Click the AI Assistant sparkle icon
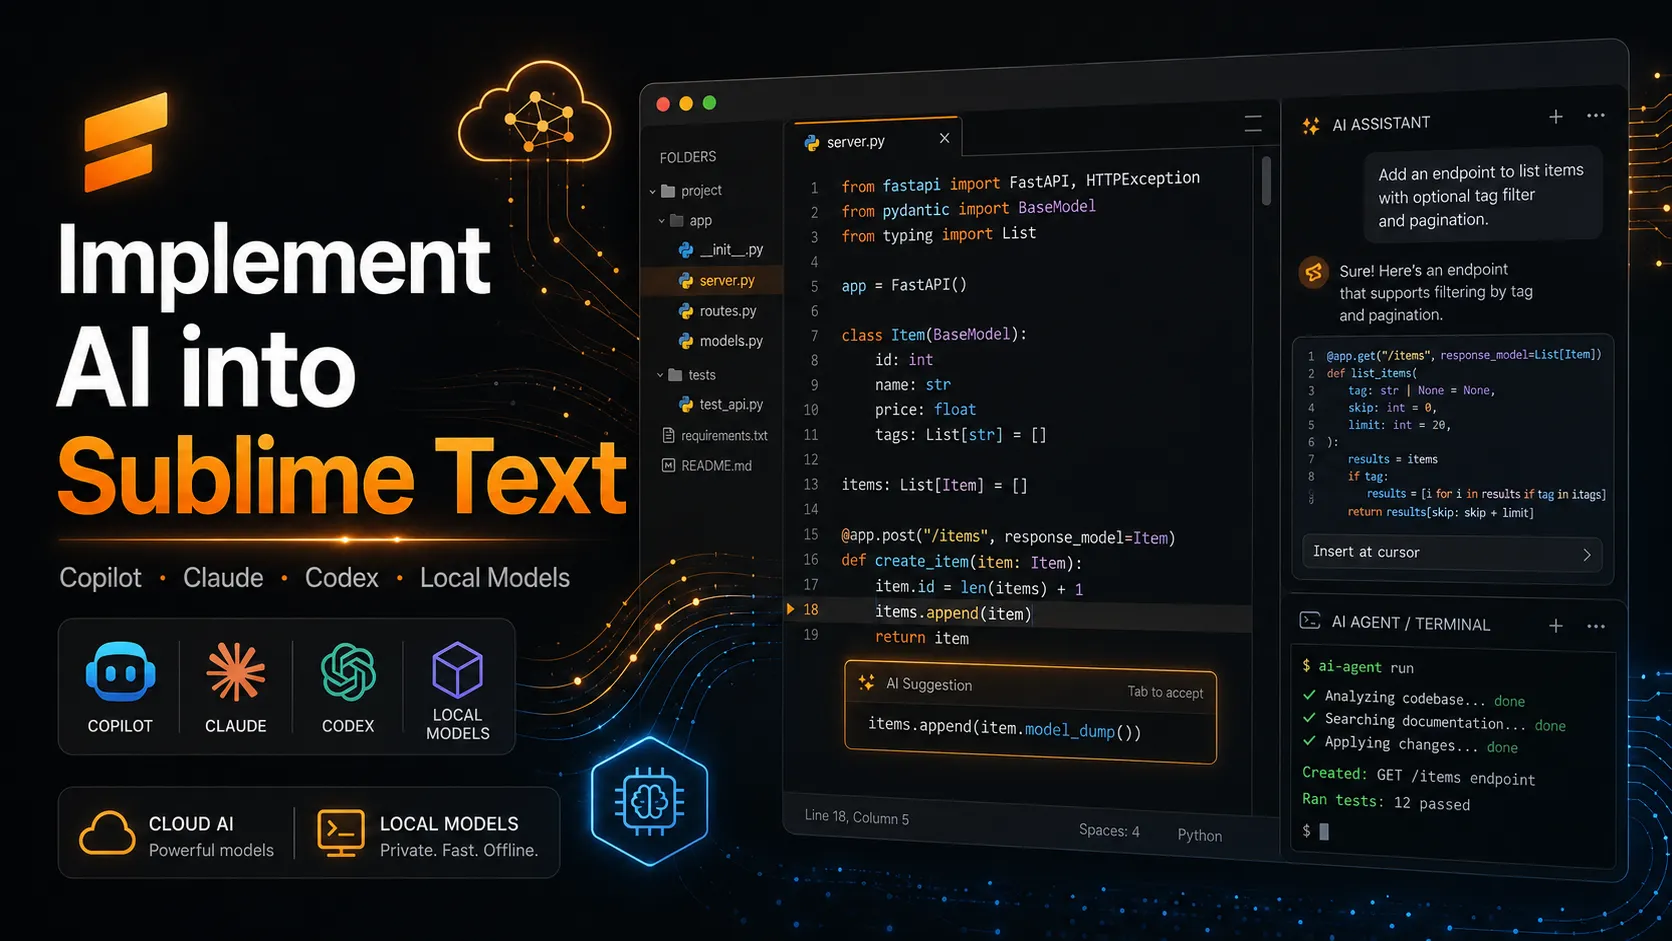This screenshot has width=1672, height=941. [x=1311, y=126]
